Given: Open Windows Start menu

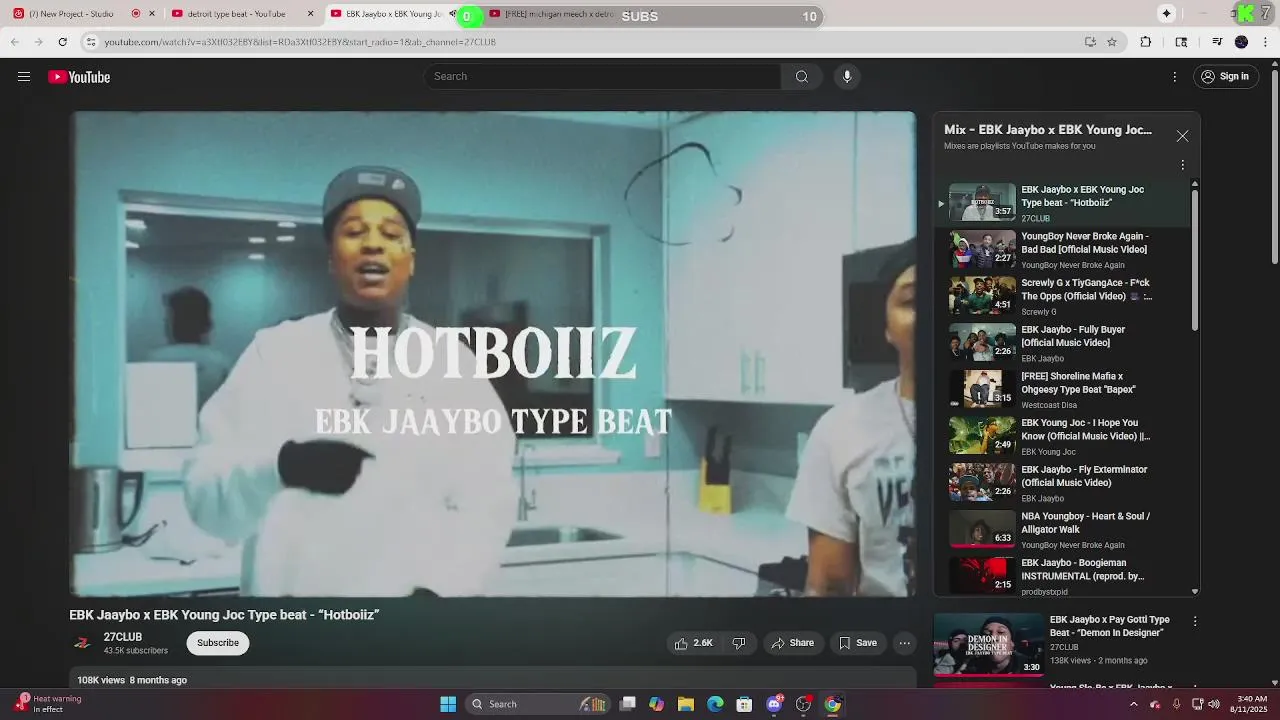Looking at the screenshot, I should coord(448,704).
